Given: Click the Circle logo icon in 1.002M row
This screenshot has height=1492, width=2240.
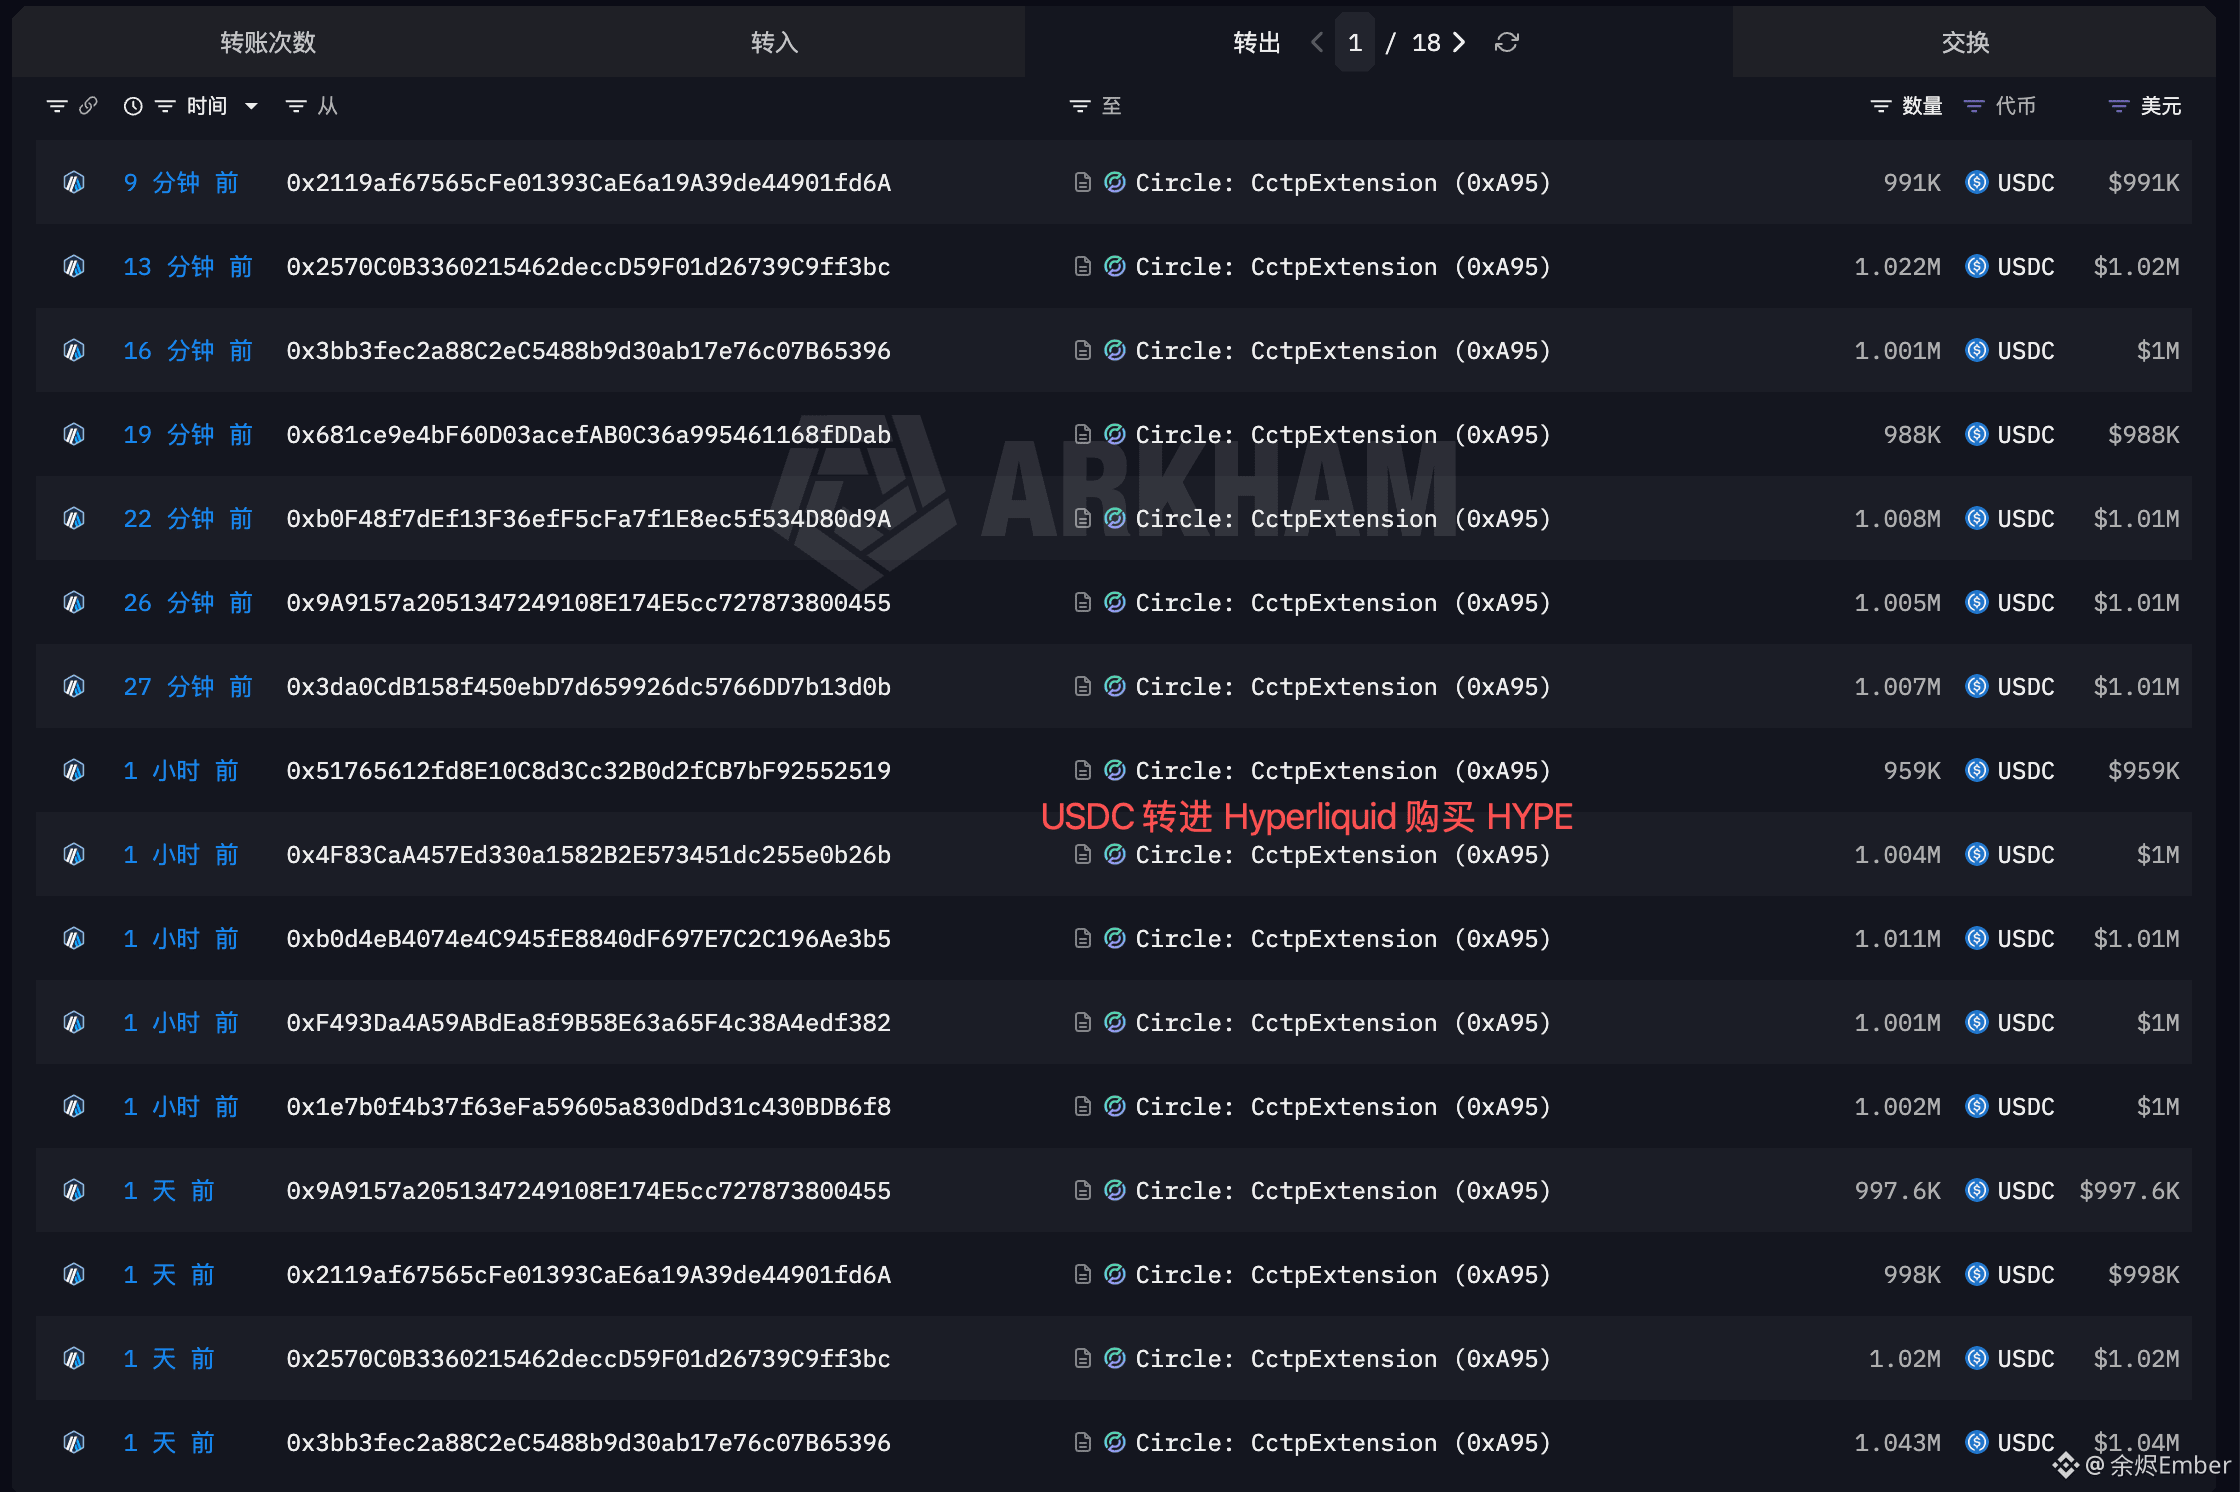Looking at the screenshot, I should point(1115,1106).
